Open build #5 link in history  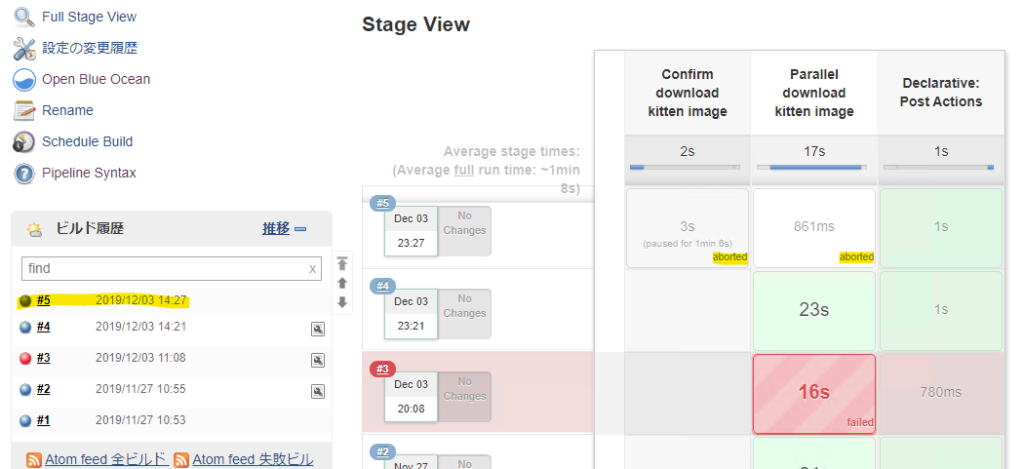[43, 300]
